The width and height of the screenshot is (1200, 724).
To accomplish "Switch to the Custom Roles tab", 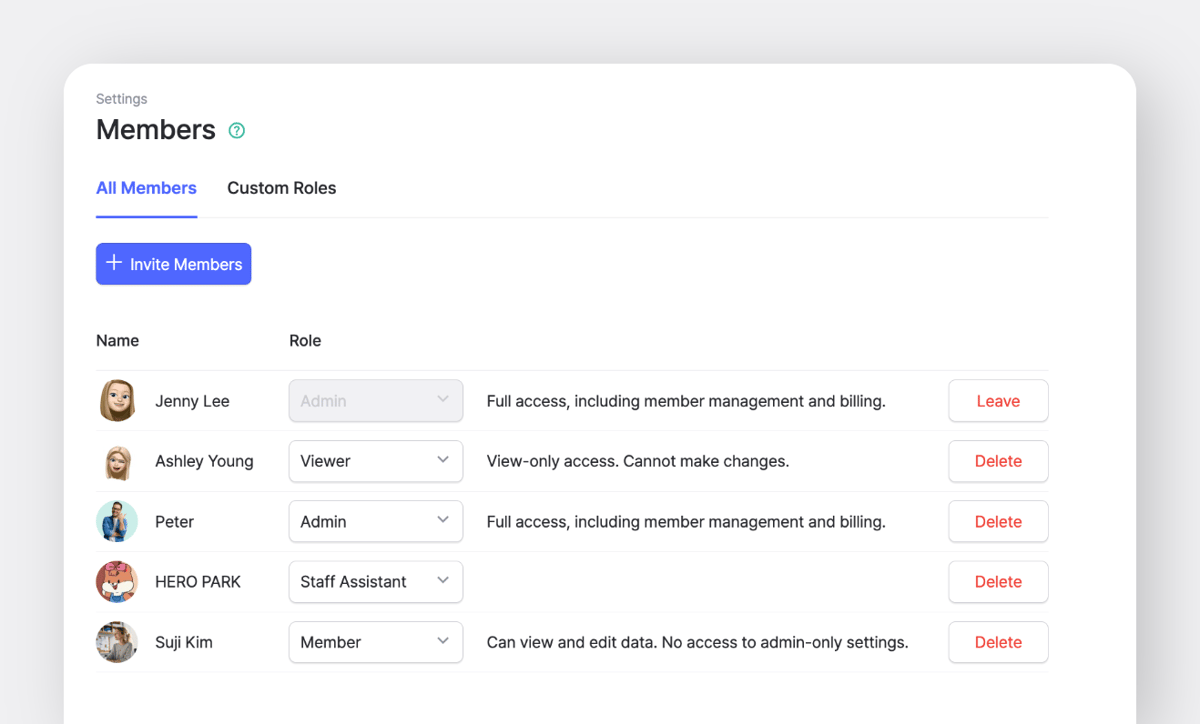I will [x=281, y=188].
